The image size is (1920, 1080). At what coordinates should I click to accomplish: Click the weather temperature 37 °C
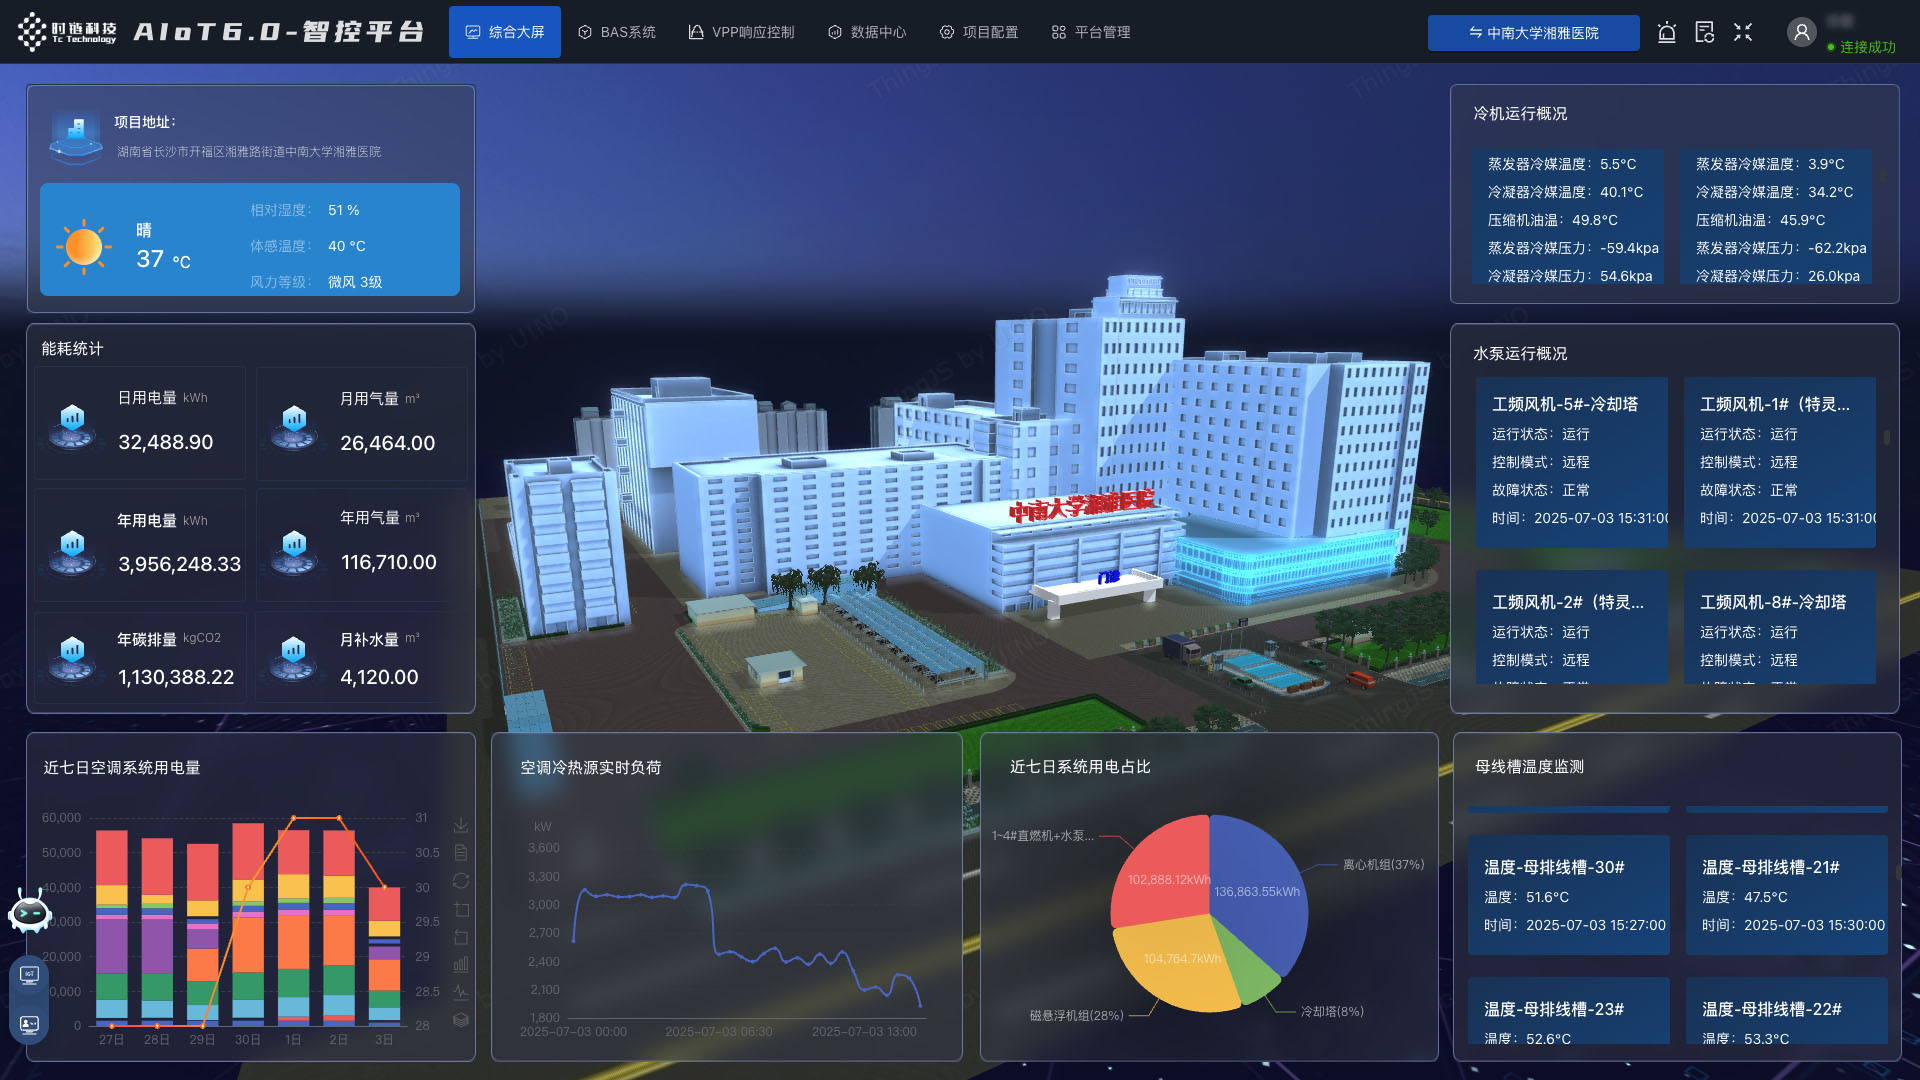(163, 259)
